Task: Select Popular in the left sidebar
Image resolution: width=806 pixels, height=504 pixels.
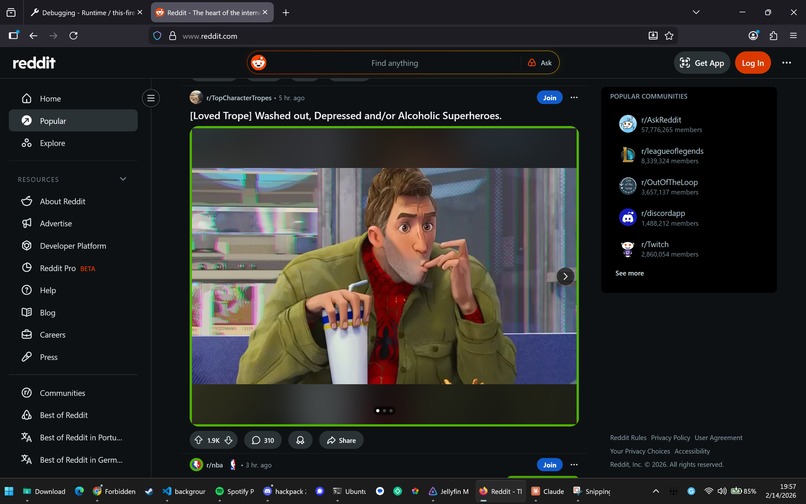Action: 73,121
